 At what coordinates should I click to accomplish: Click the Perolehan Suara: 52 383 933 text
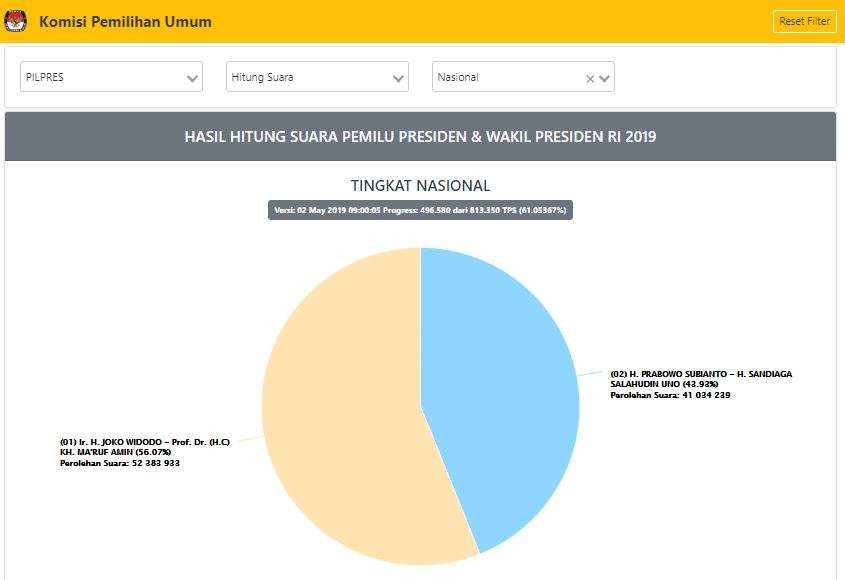coord(120,463)
